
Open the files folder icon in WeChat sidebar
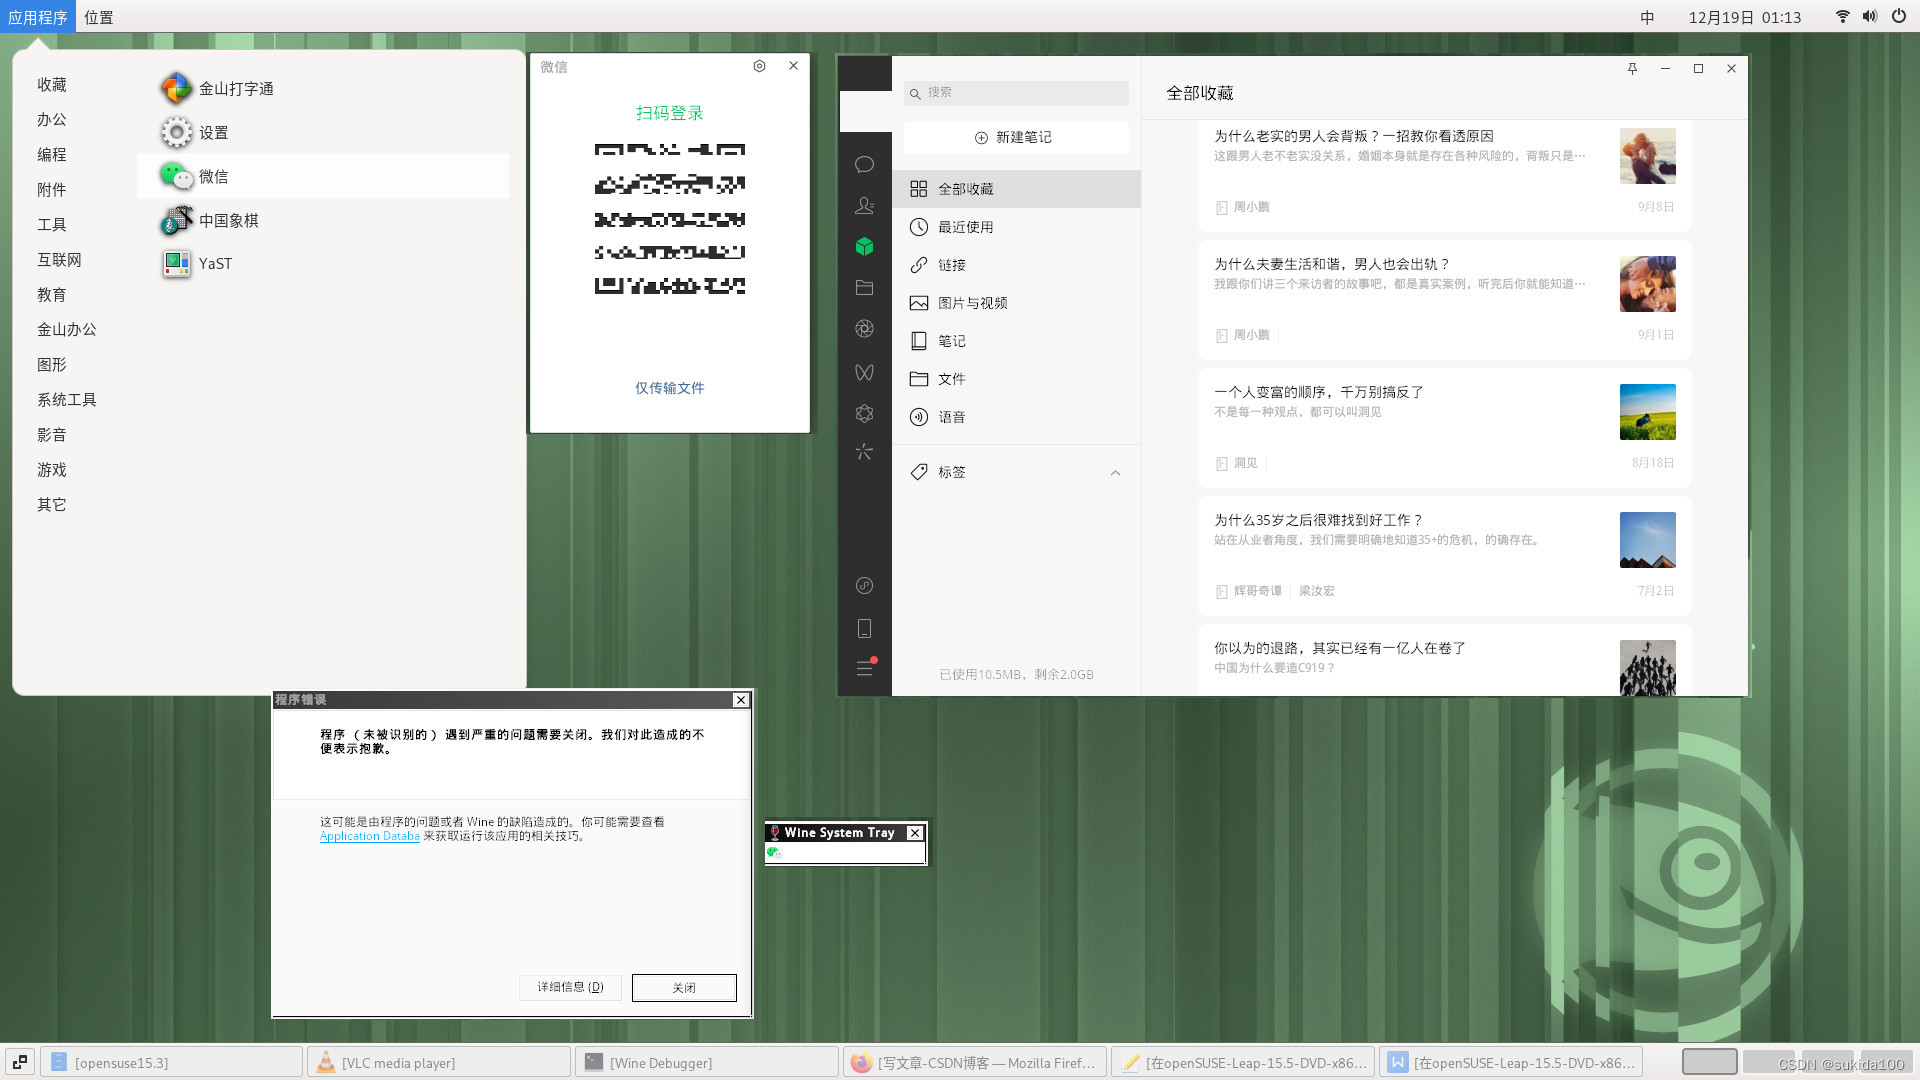click(x=864, y=288)
